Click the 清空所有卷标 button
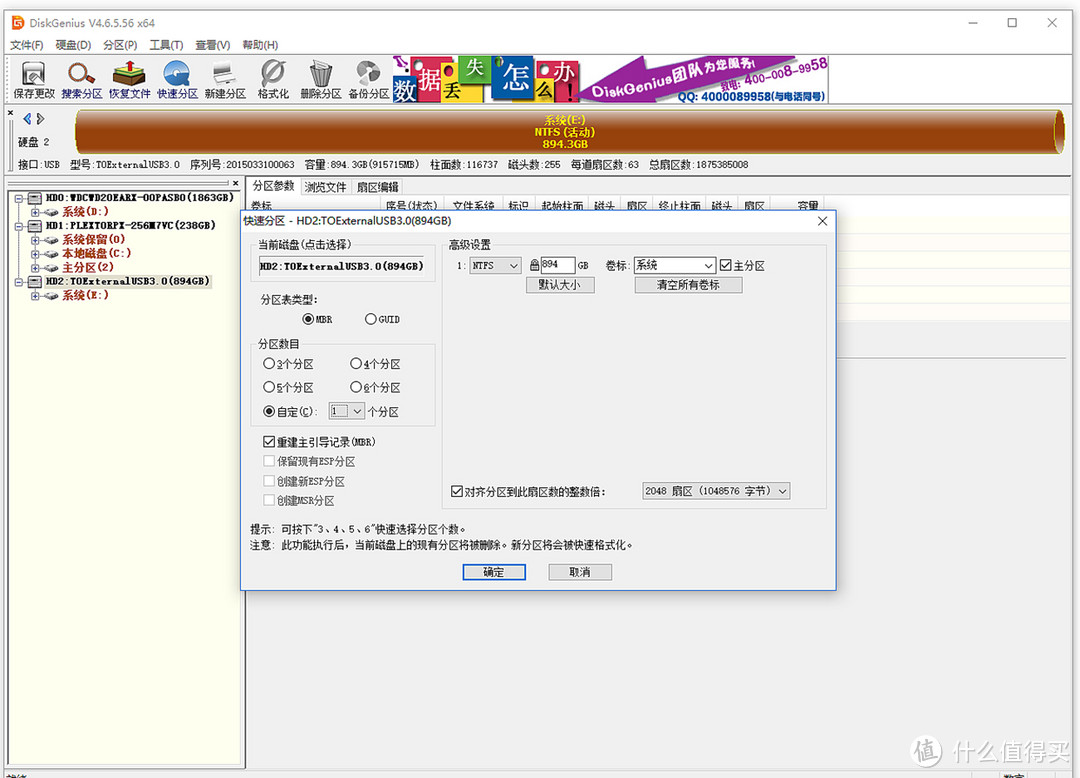 tap(688, 285)
